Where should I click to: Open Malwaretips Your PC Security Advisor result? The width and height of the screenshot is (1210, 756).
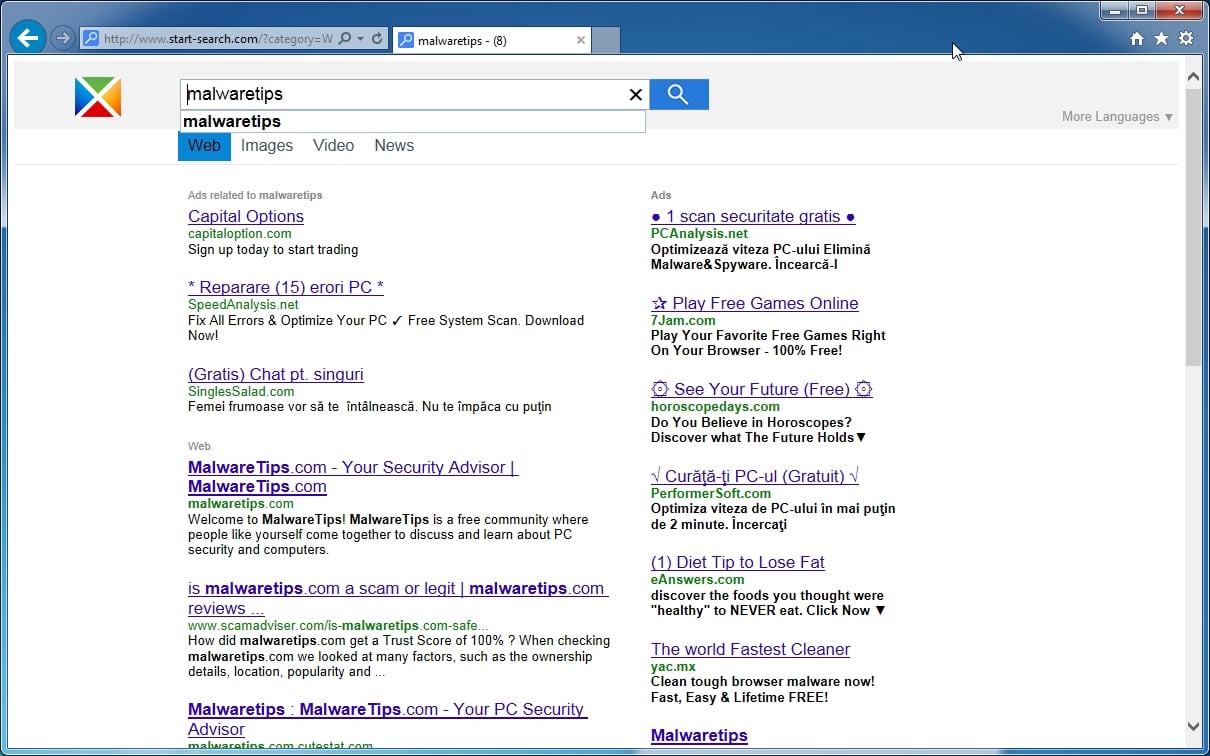[x=388, y=719]
